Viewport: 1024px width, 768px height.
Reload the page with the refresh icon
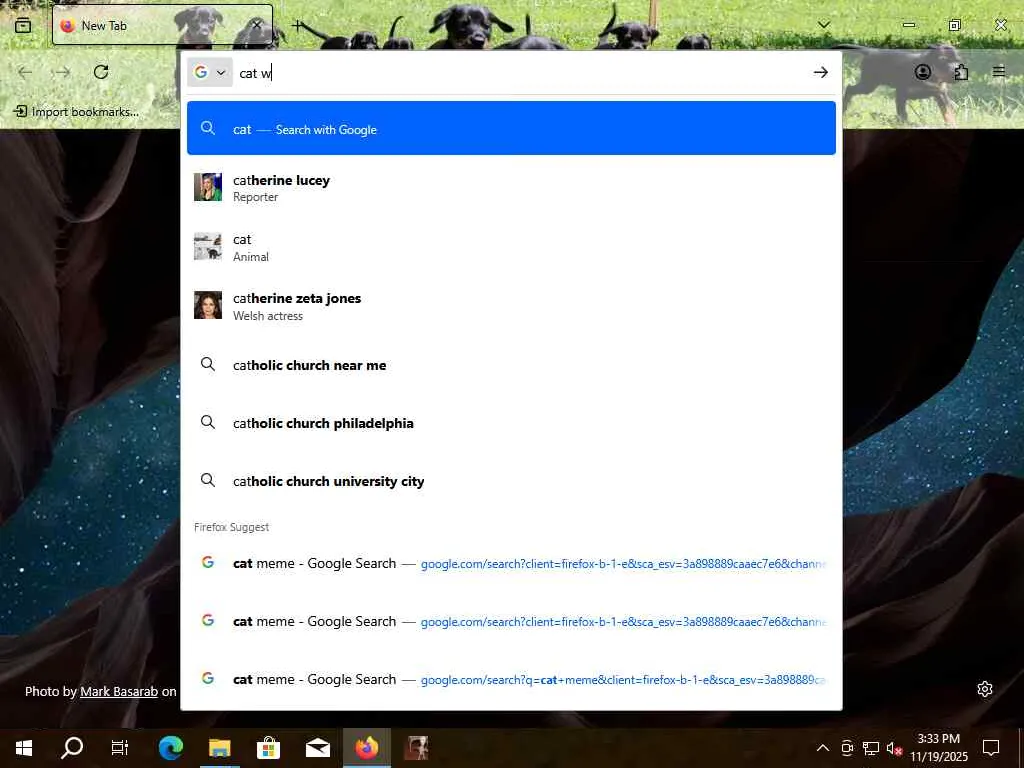[x=101, y=72]
